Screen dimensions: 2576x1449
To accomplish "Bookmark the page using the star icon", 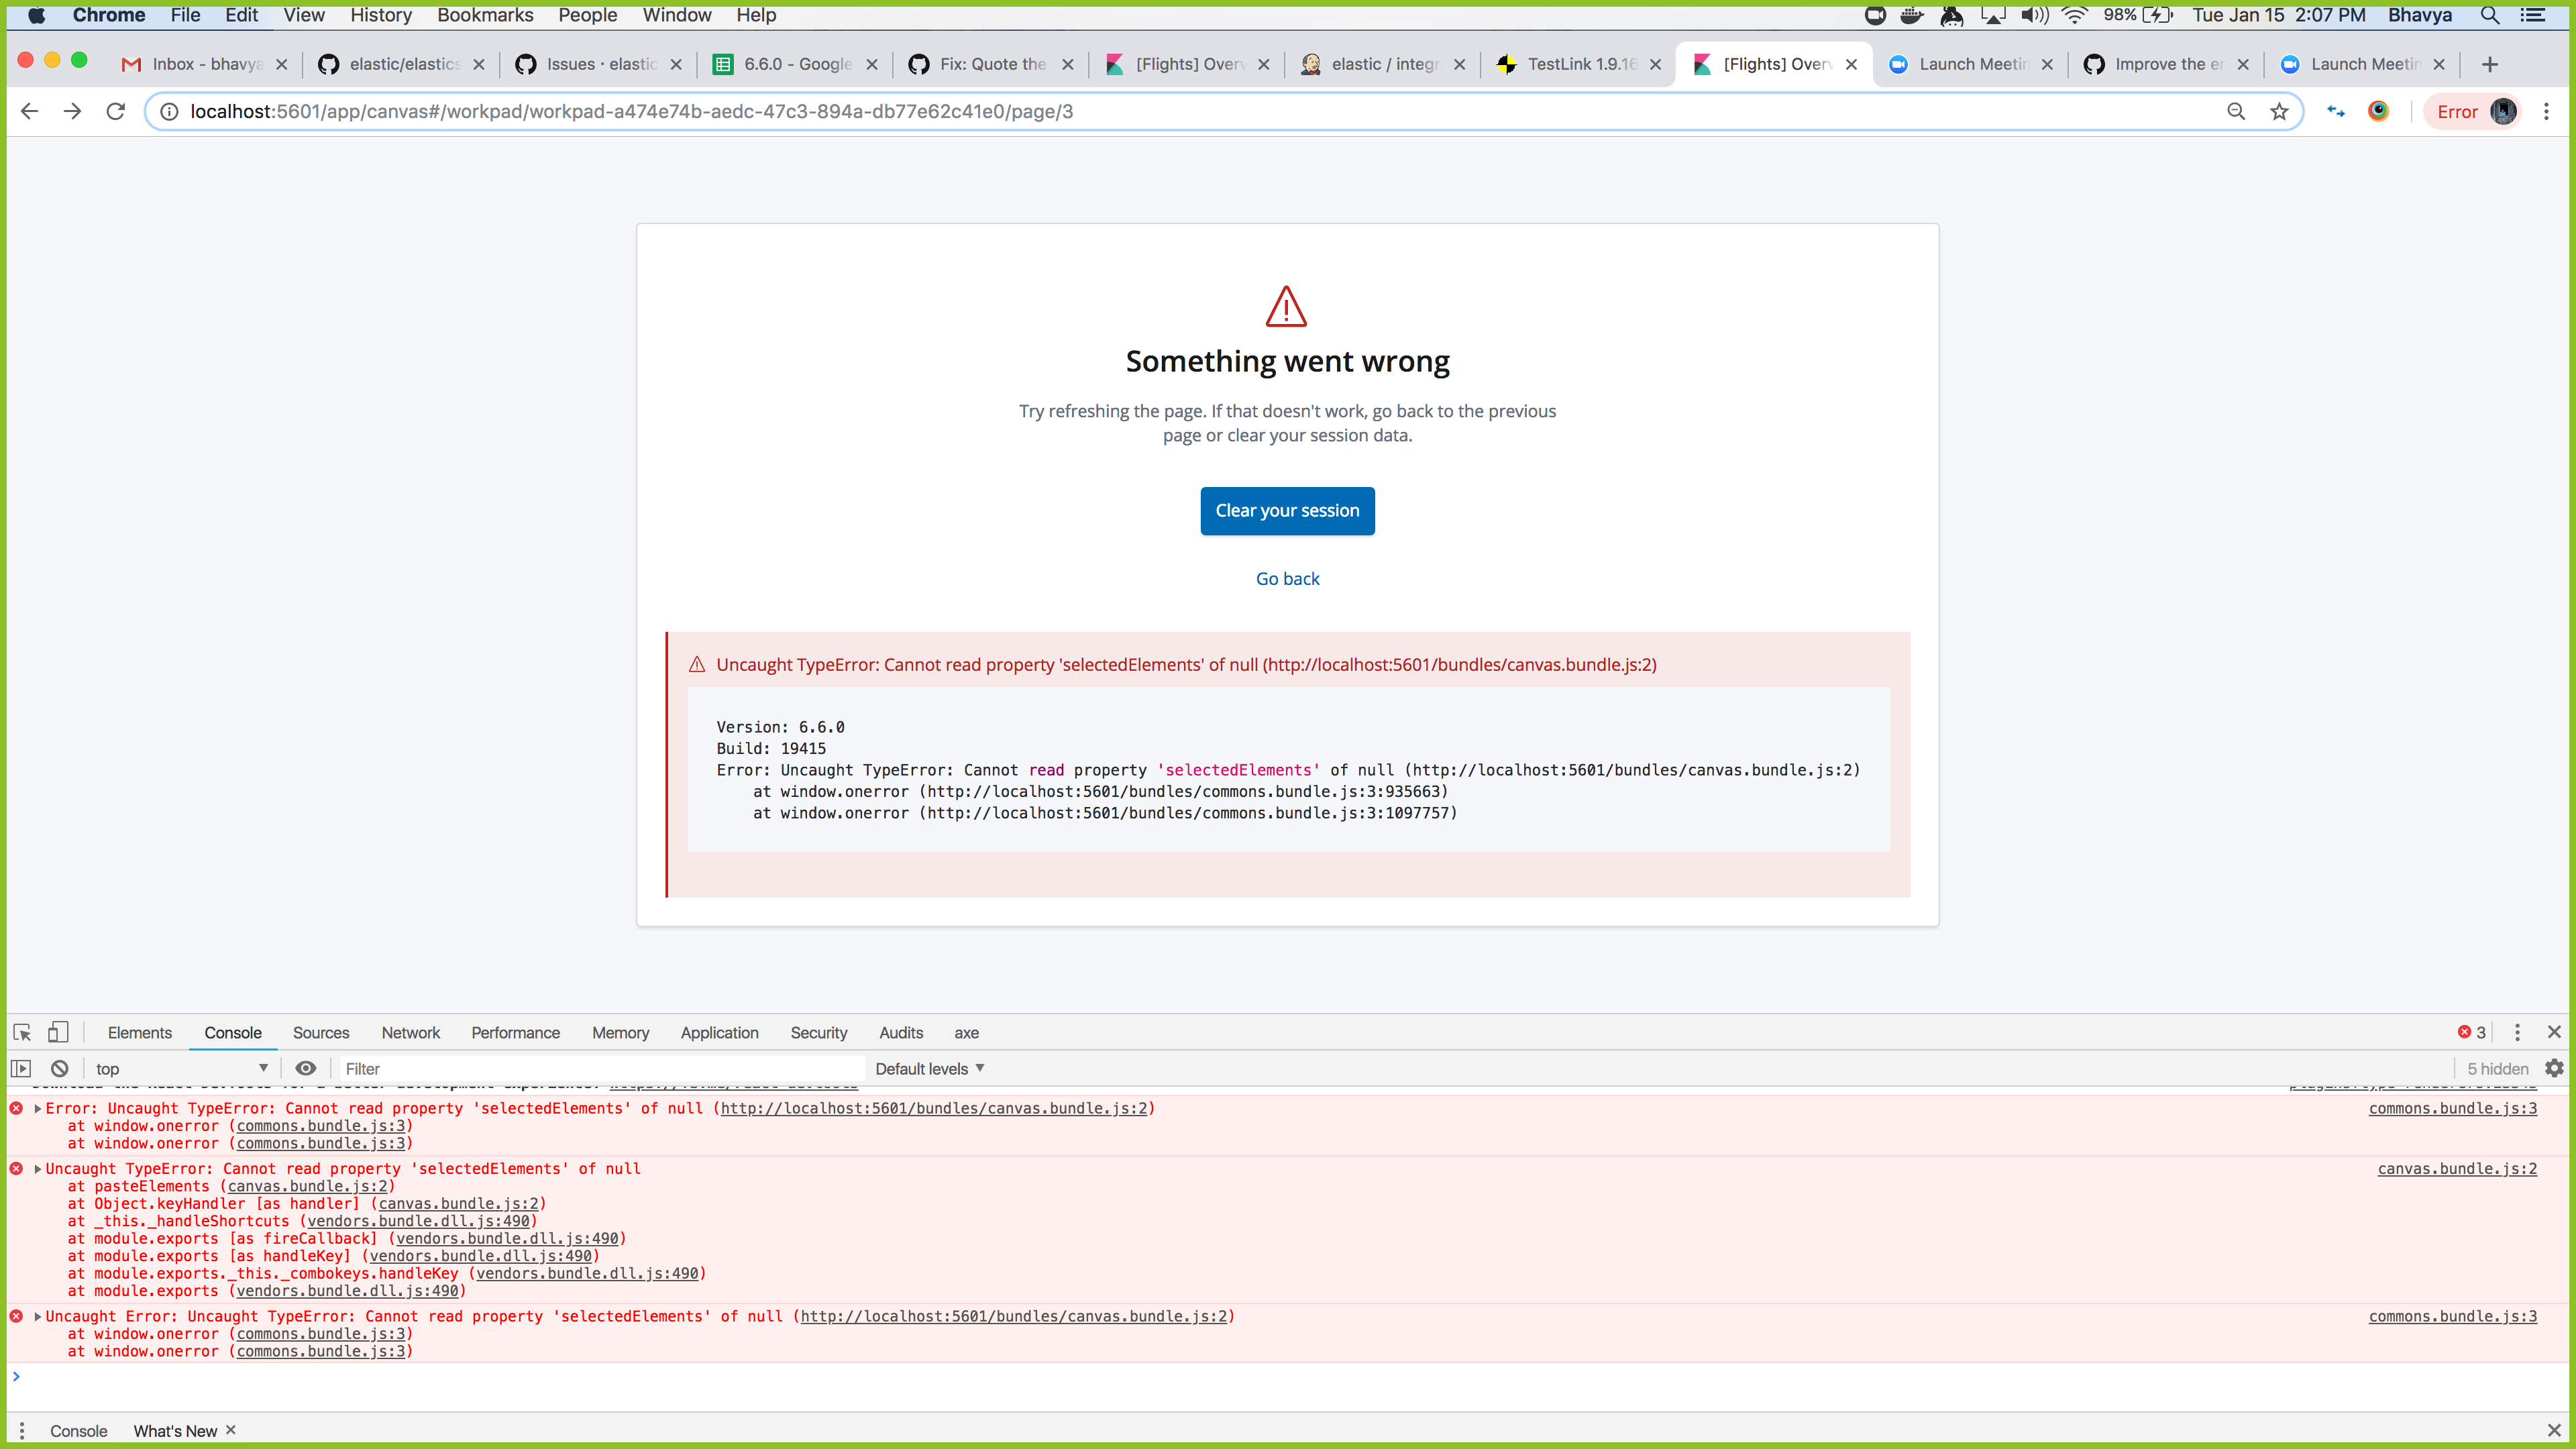I will 2280,111.
